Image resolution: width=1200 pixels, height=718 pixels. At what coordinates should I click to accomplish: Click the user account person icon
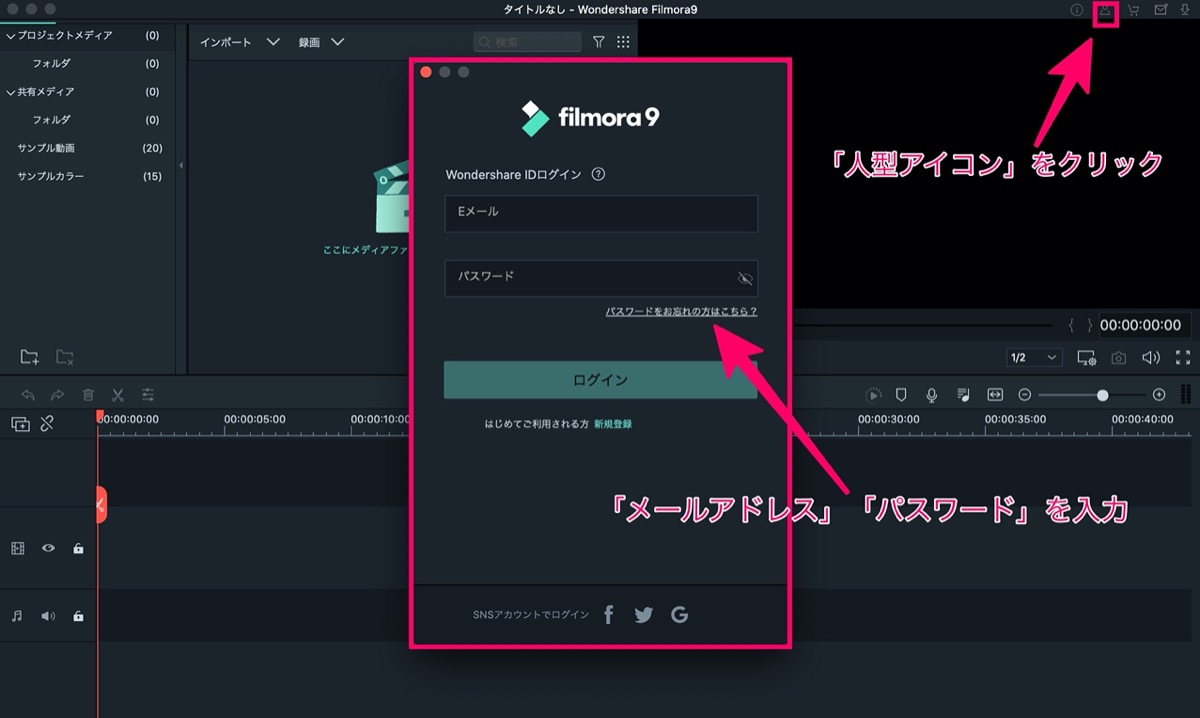click(1105, 11)
